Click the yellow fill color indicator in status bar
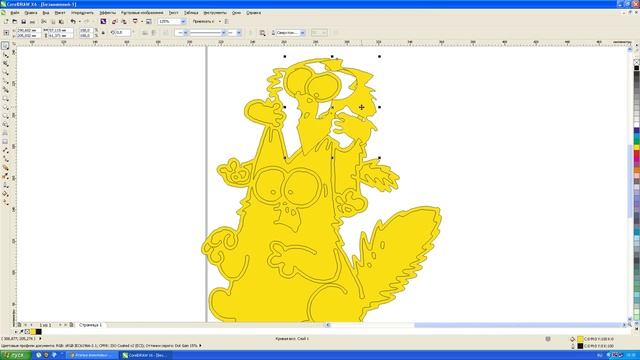The height and width of the screenshot is (360, 640). point(580,339)
